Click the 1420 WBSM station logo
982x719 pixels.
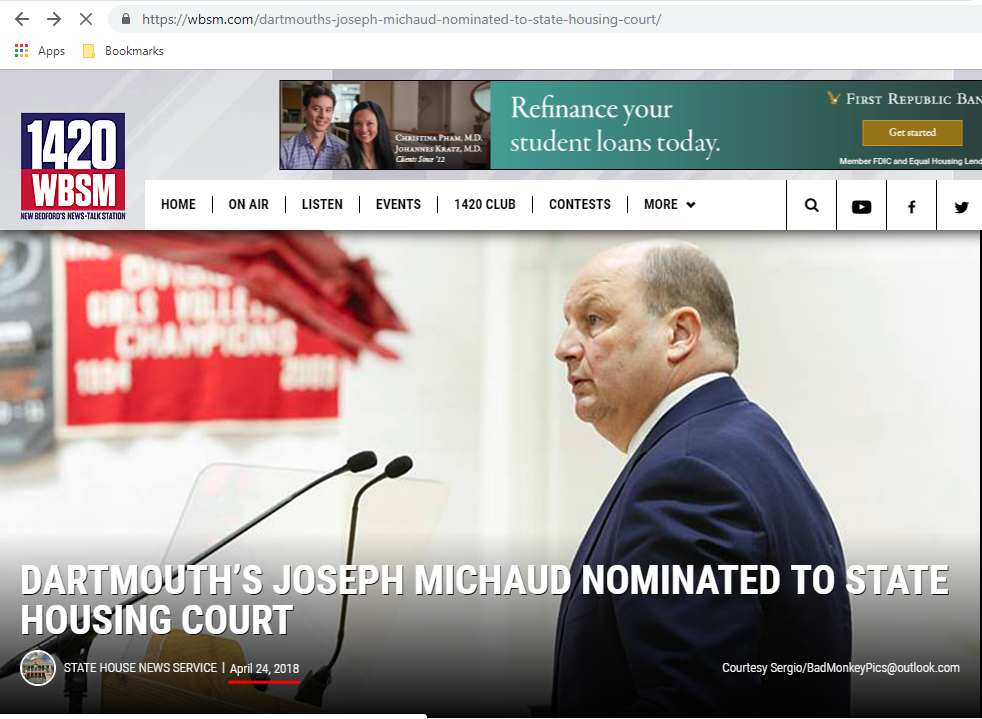[73, 166]
